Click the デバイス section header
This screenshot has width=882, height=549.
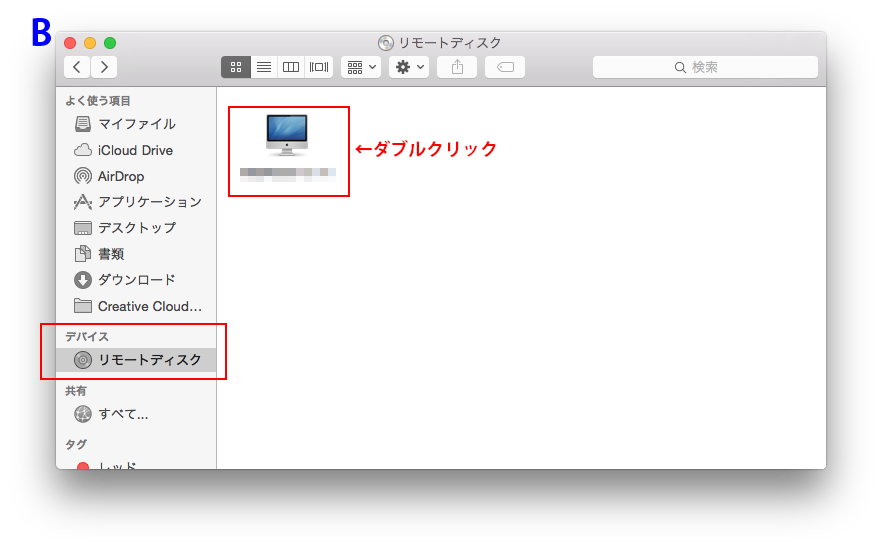click(x=87, y=336)
